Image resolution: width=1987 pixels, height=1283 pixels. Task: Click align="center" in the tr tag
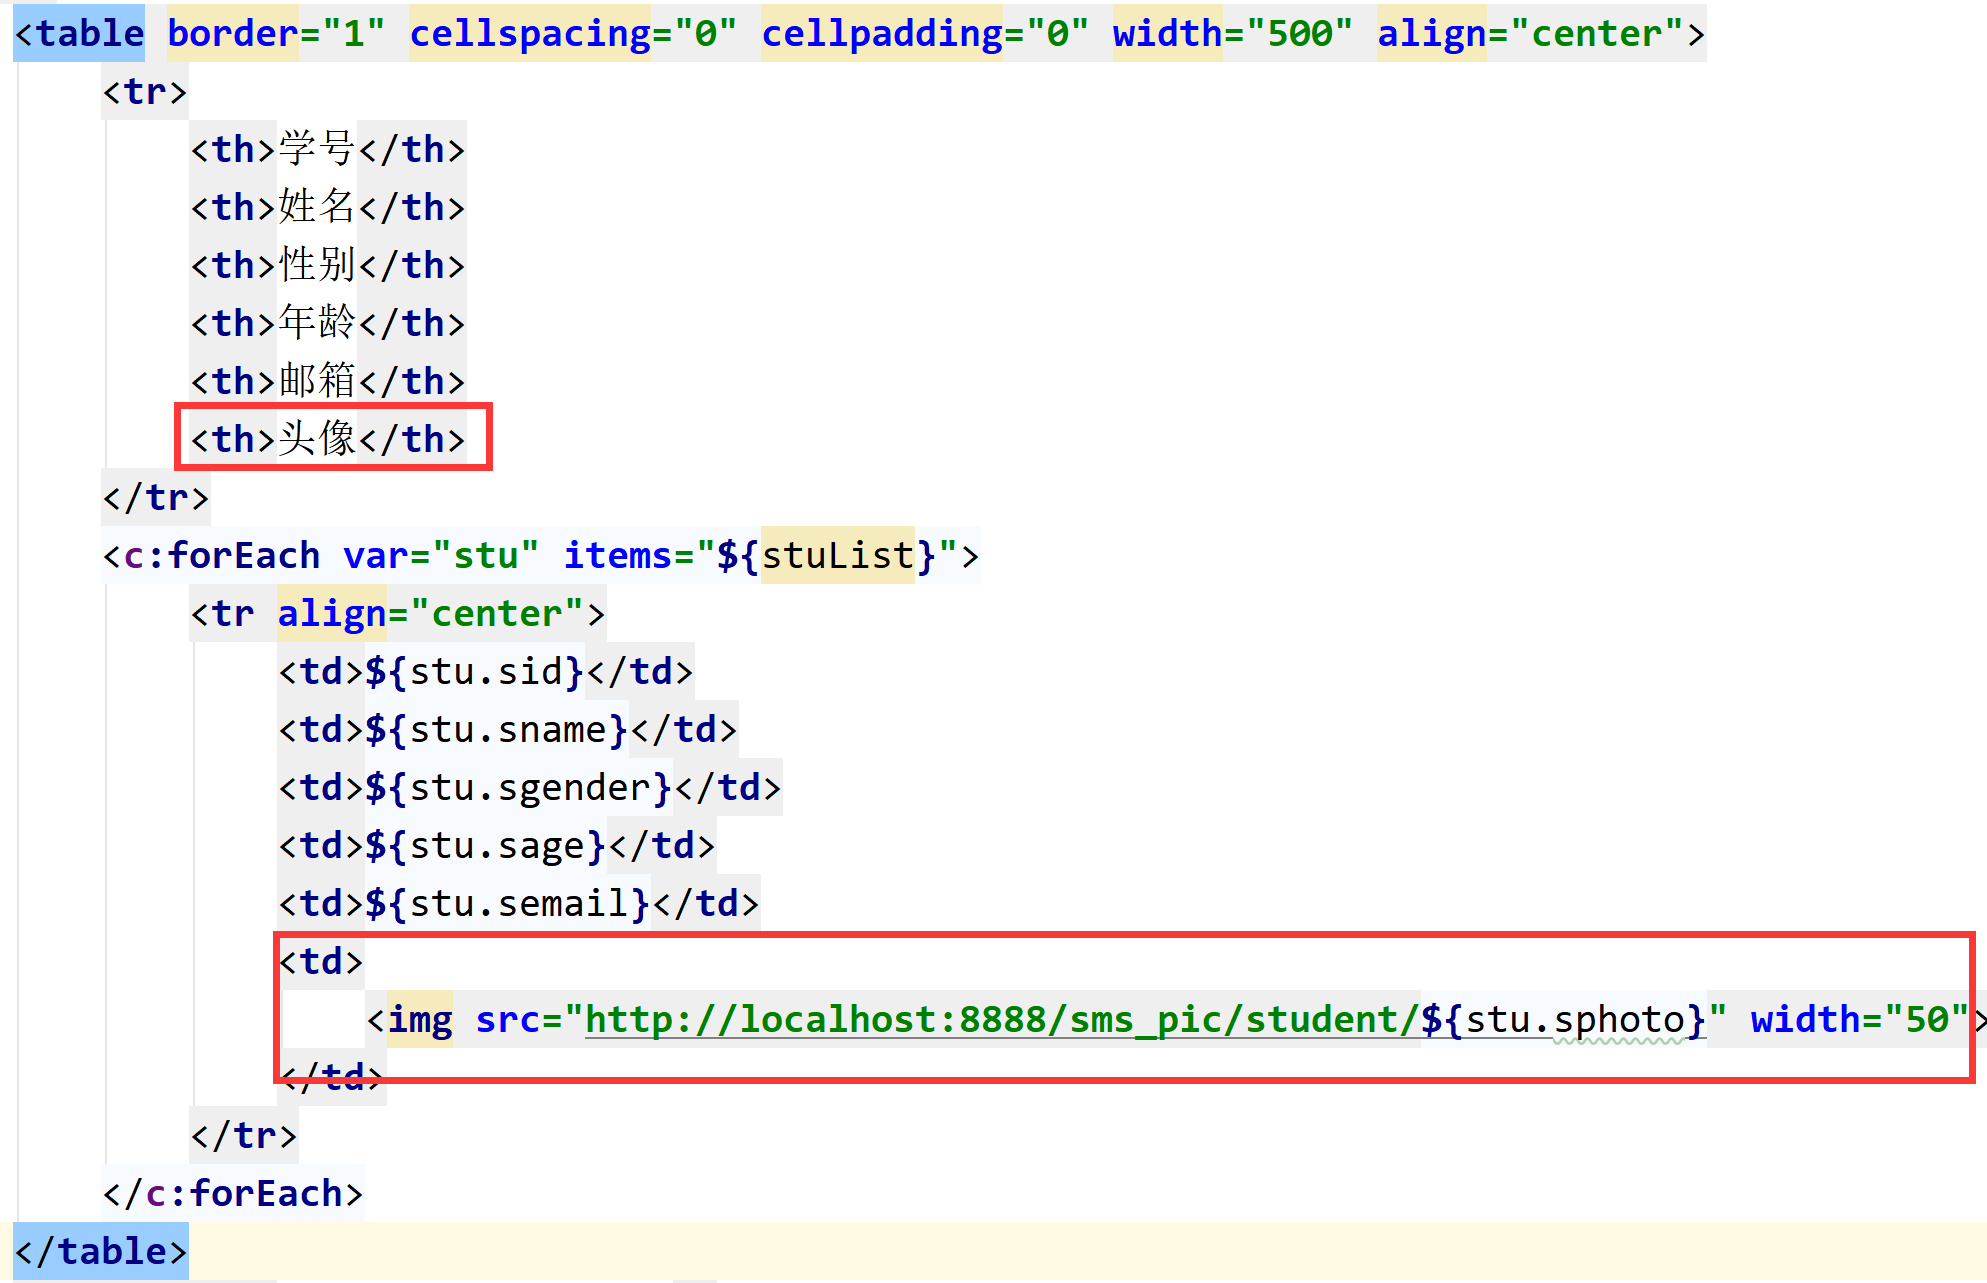coord(430,613)
